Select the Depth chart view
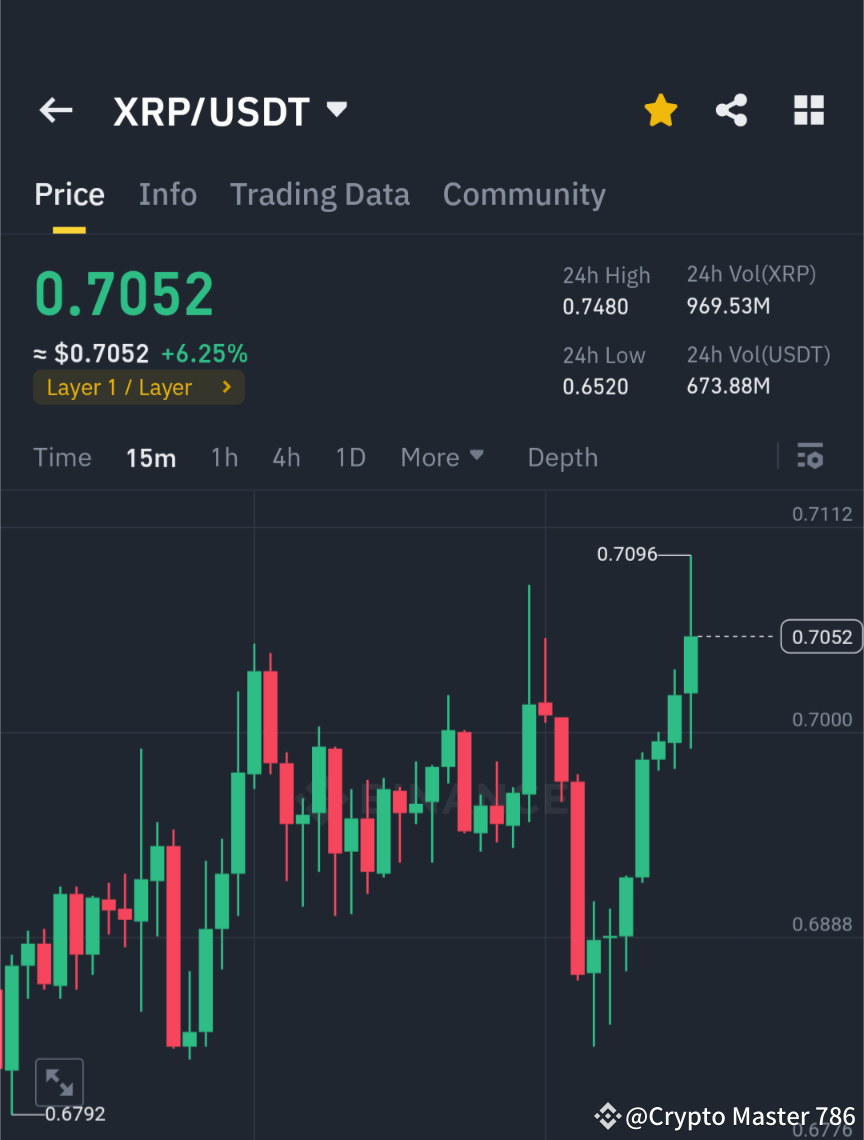 click(562, 457)
